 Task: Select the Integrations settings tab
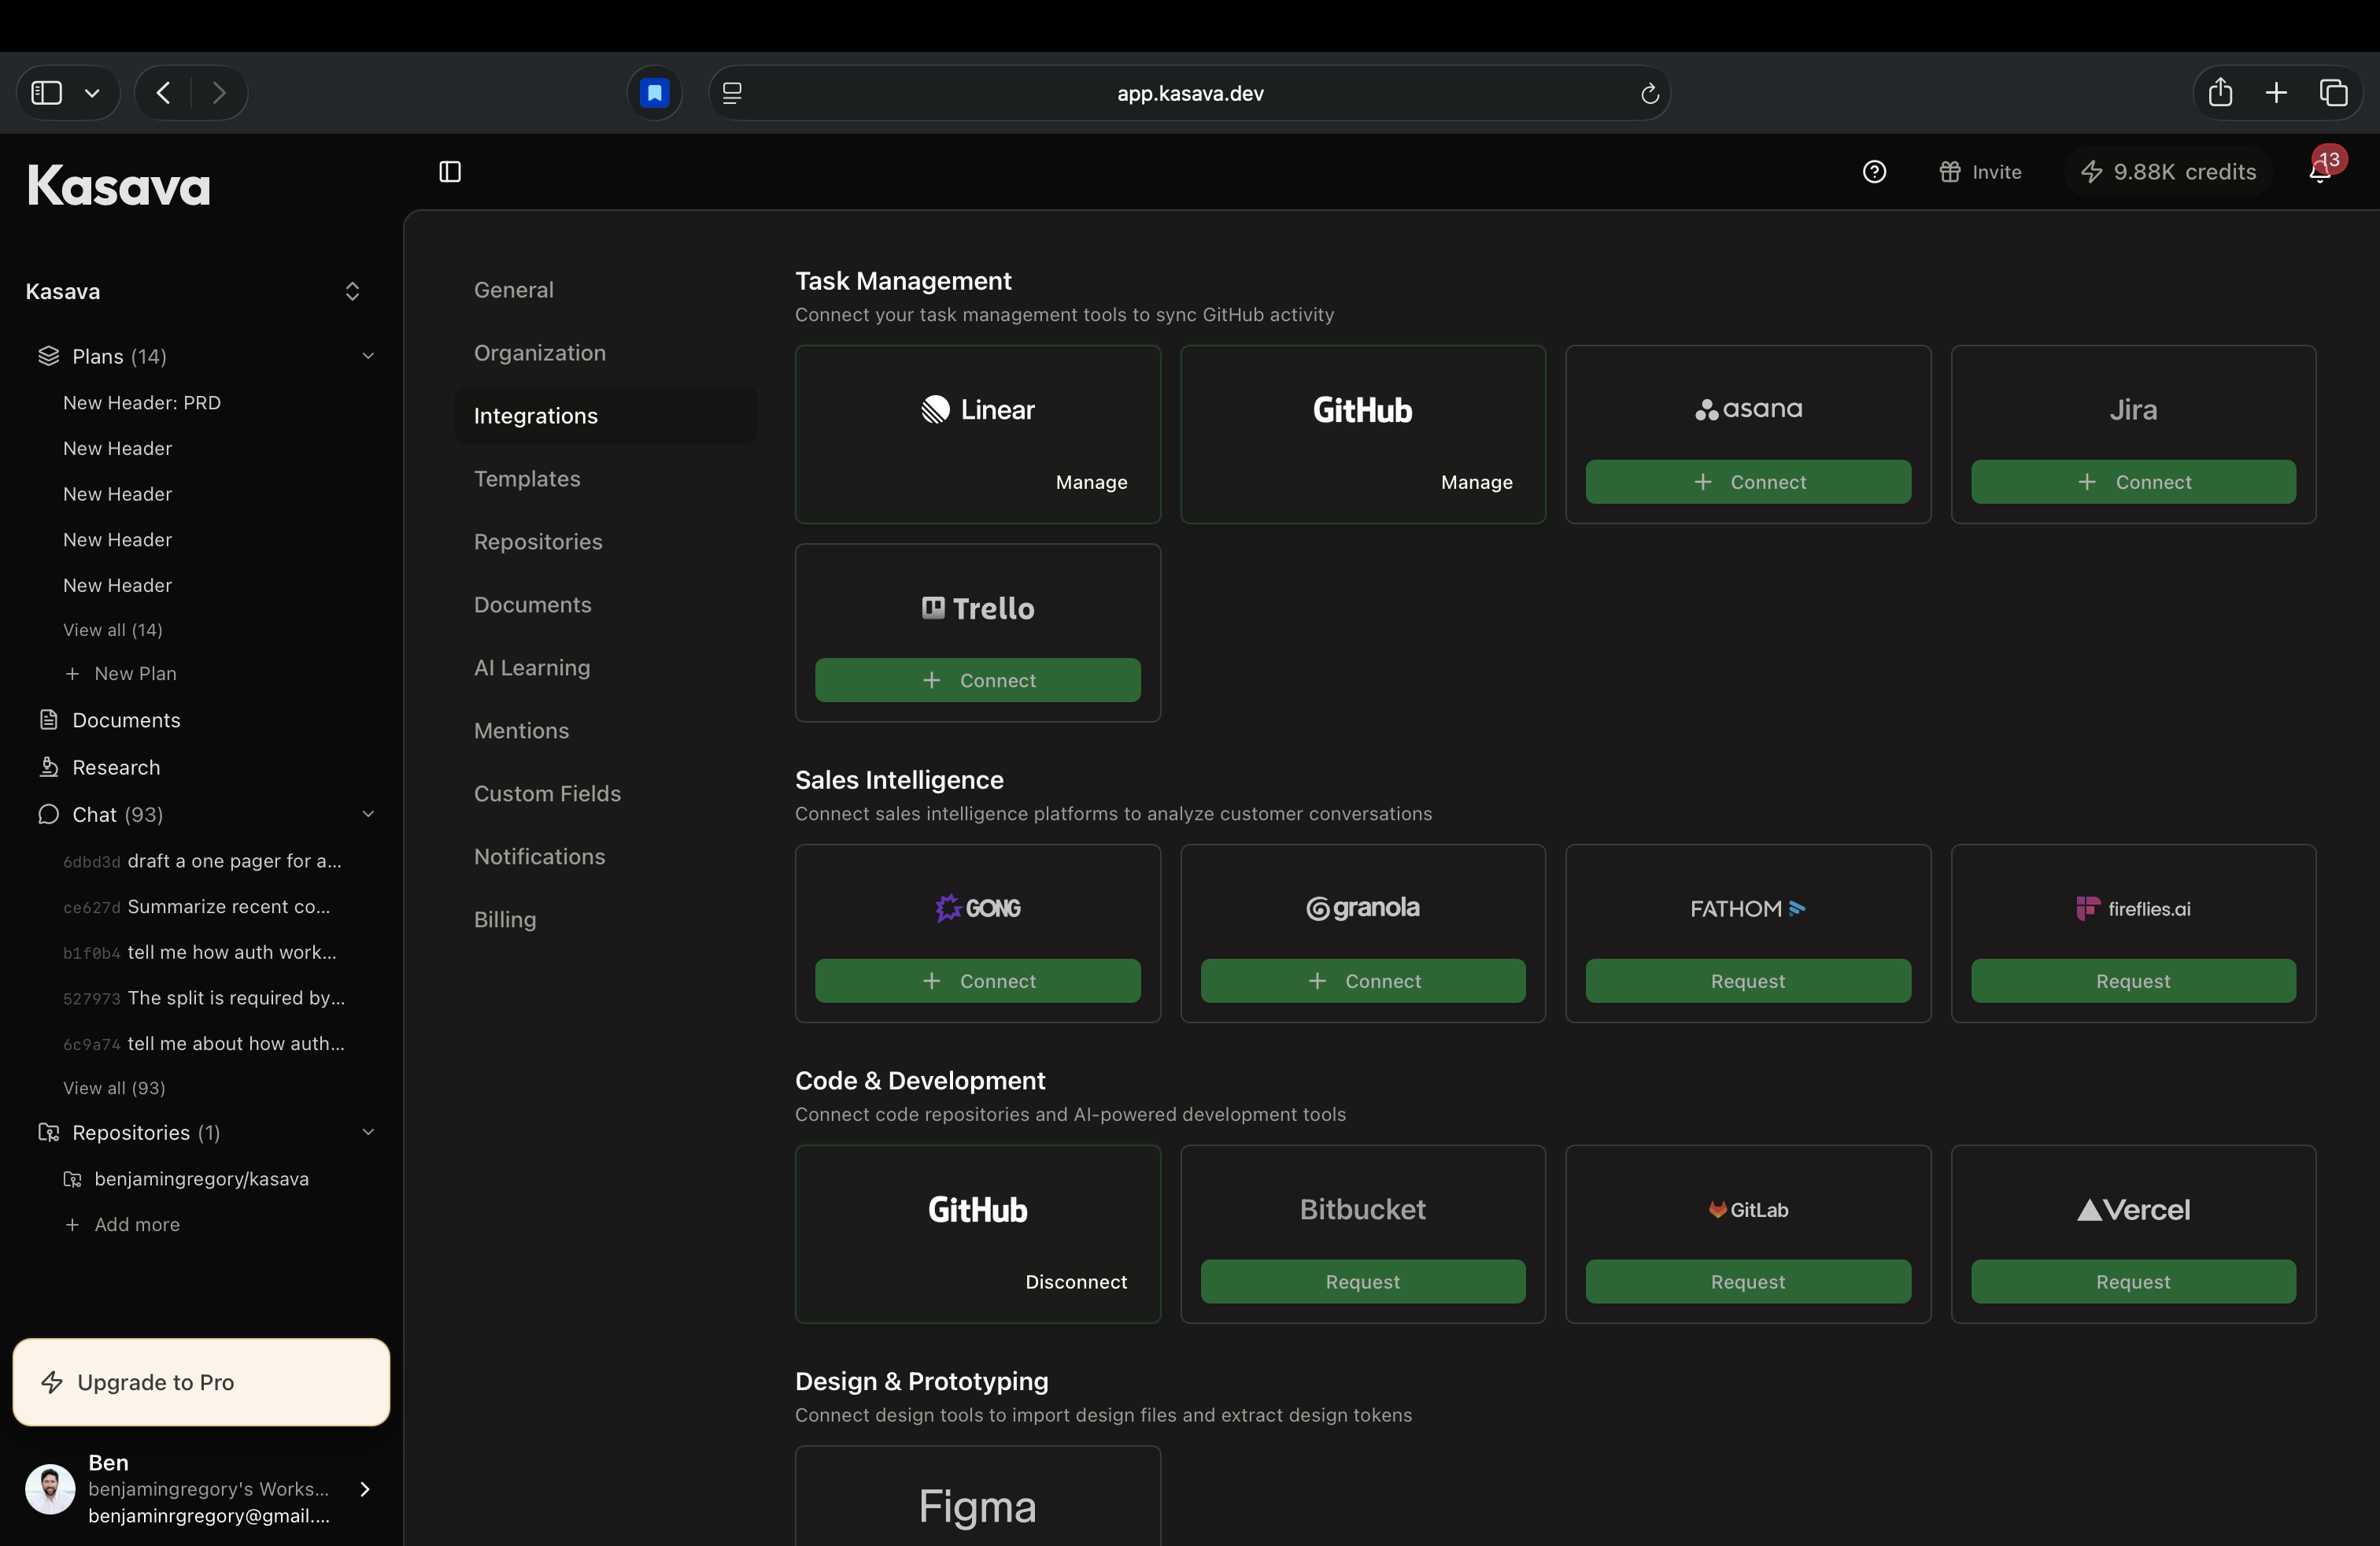click(606, 415)
